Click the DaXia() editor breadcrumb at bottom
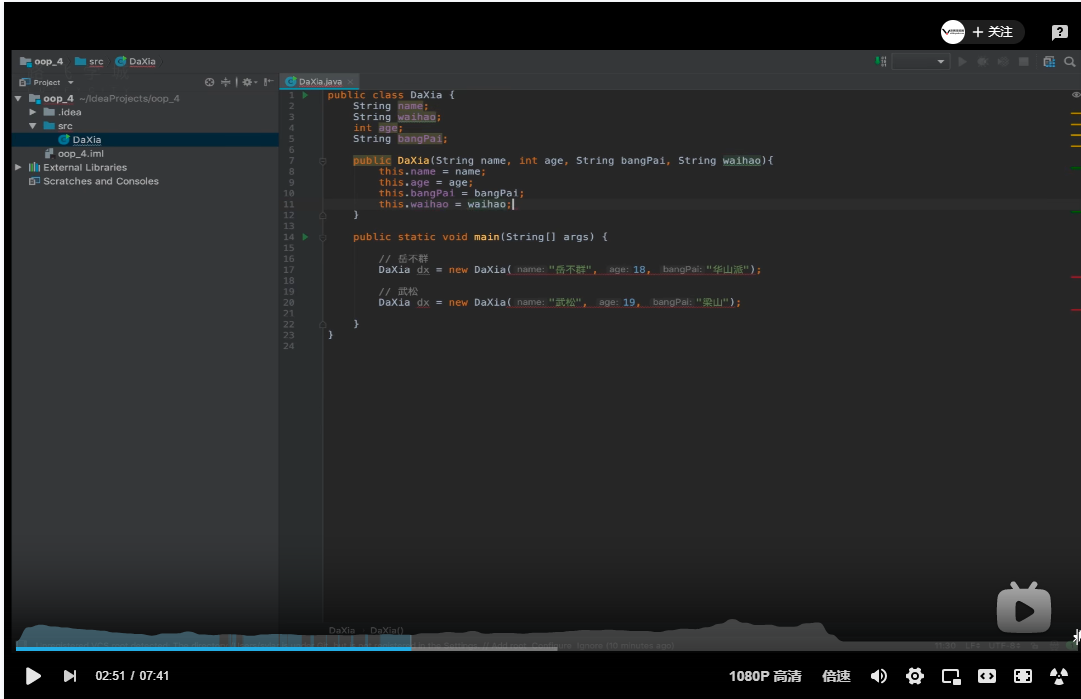 point(387,630)
